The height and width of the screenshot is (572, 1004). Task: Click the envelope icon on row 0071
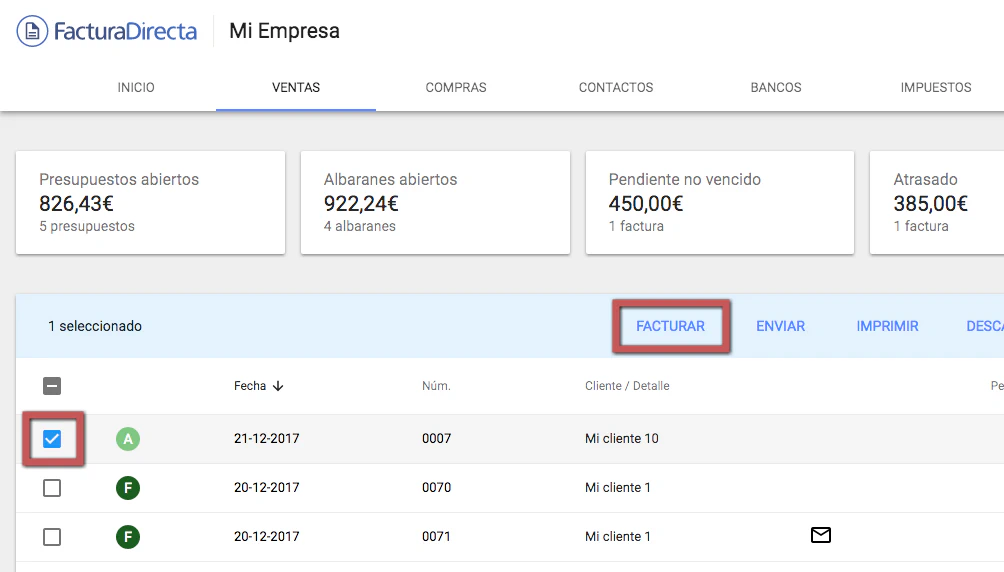820,536
